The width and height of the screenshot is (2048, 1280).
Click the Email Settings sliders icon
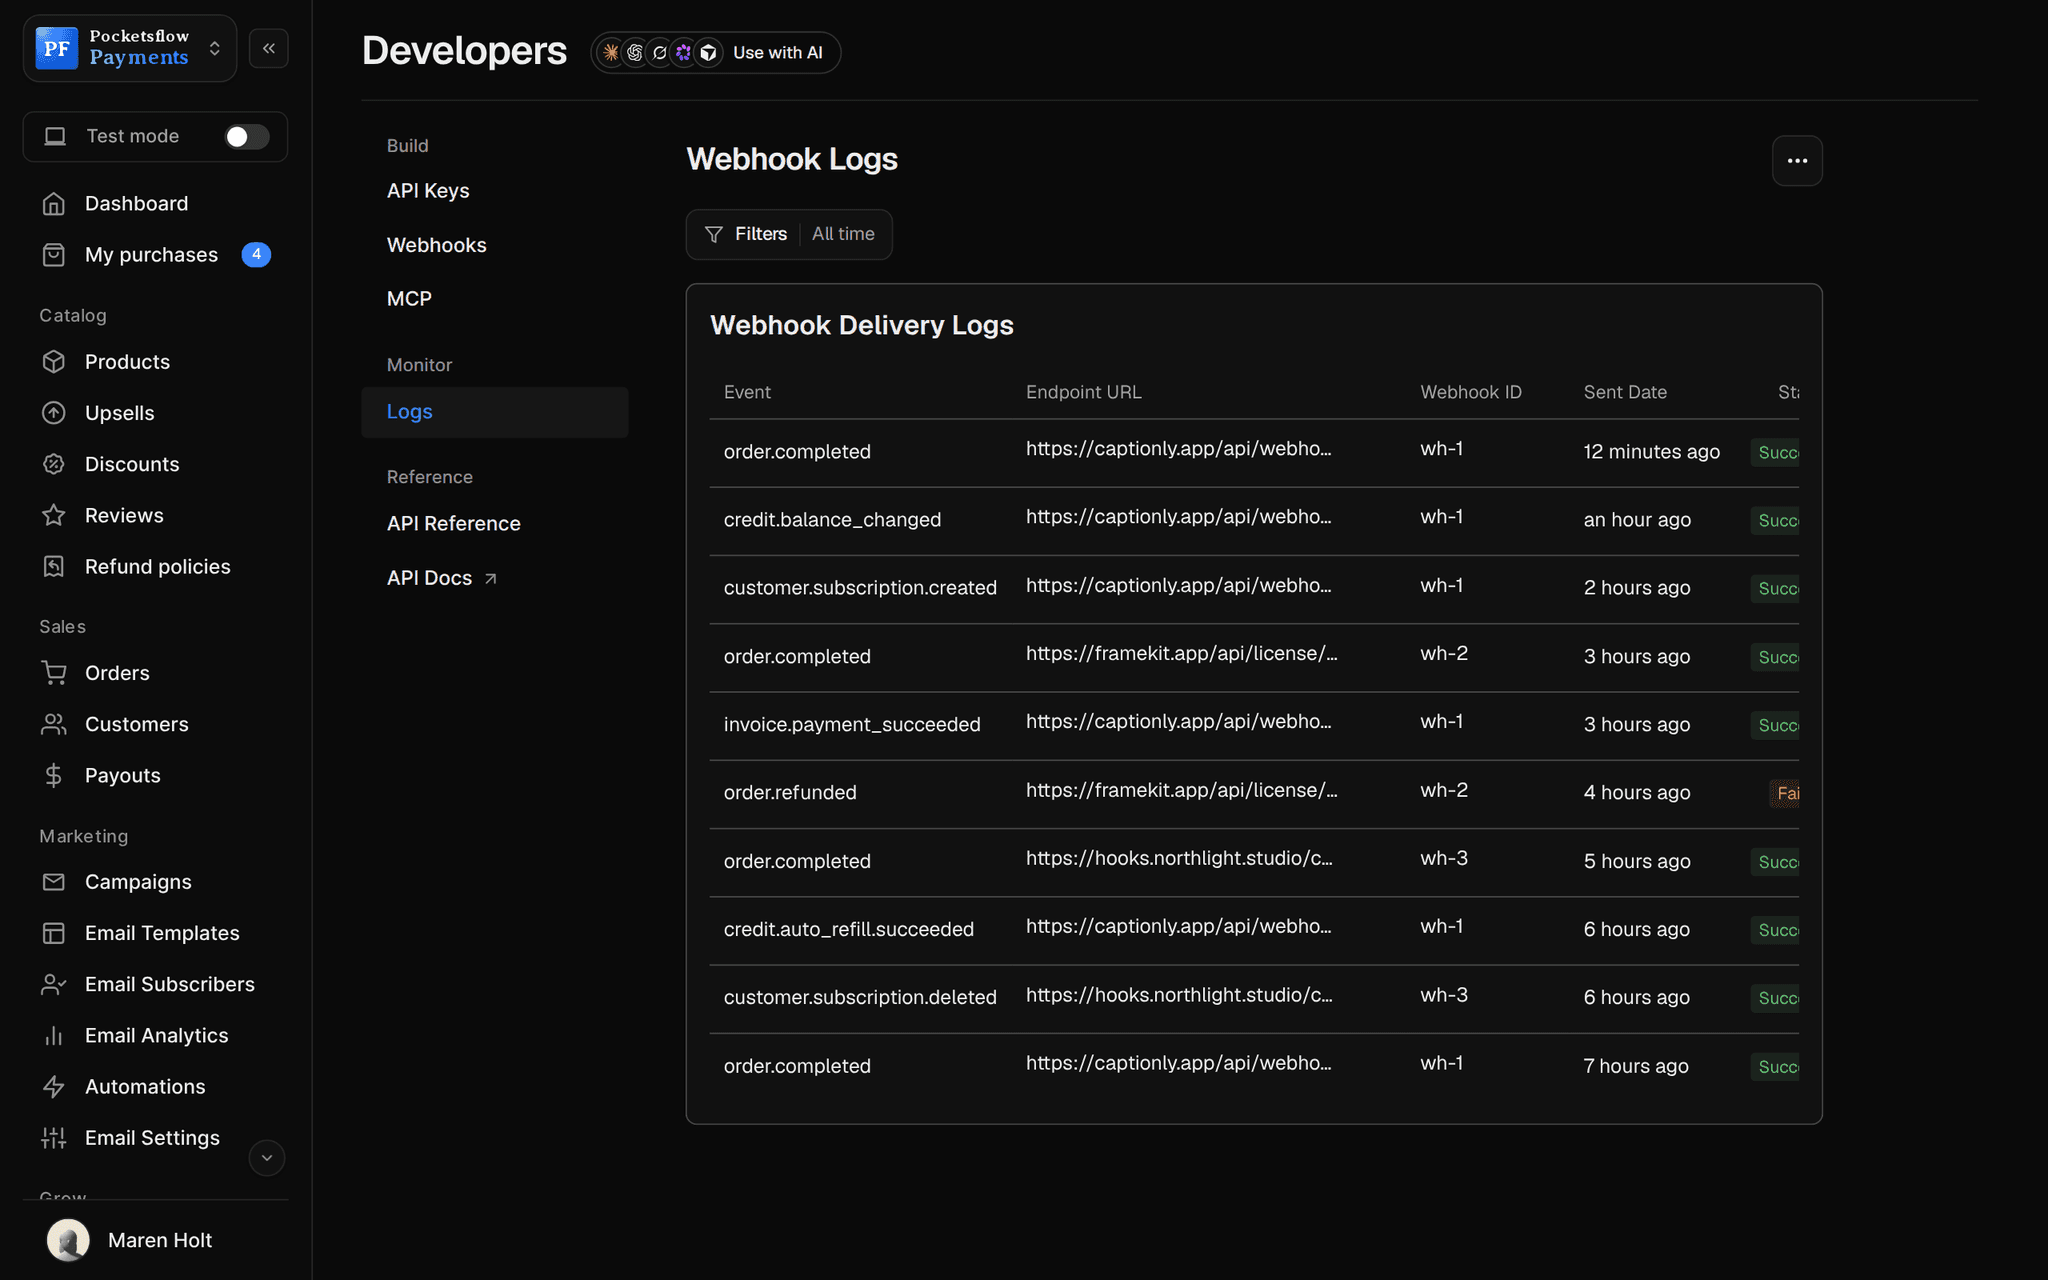tap(54, 1138)
